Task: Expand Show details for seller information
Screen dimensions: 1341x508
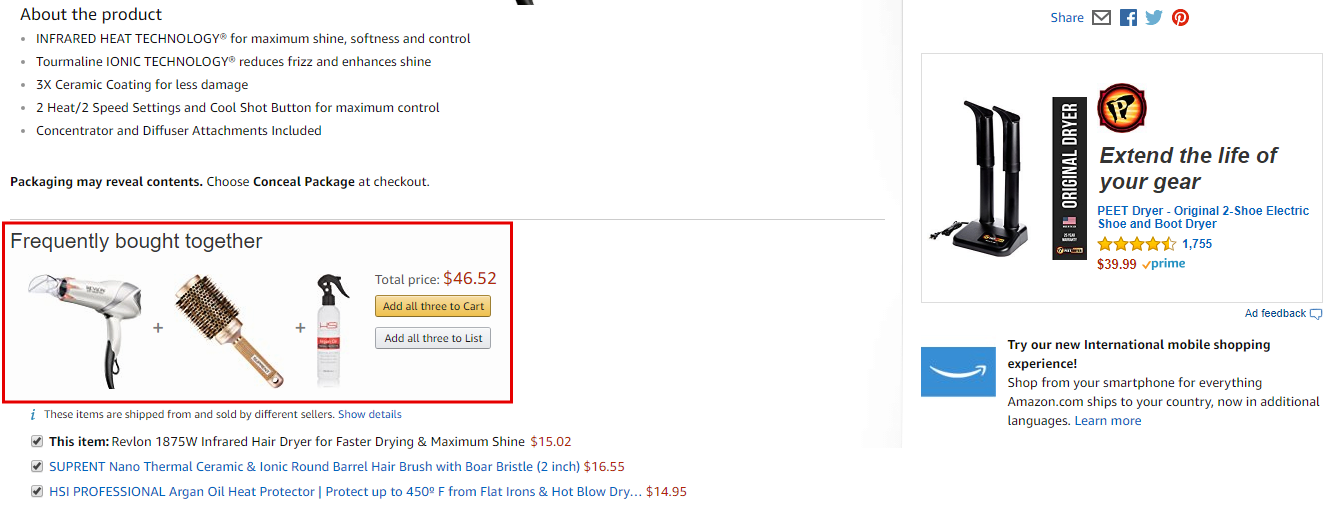Action: [x=370, y=414]
